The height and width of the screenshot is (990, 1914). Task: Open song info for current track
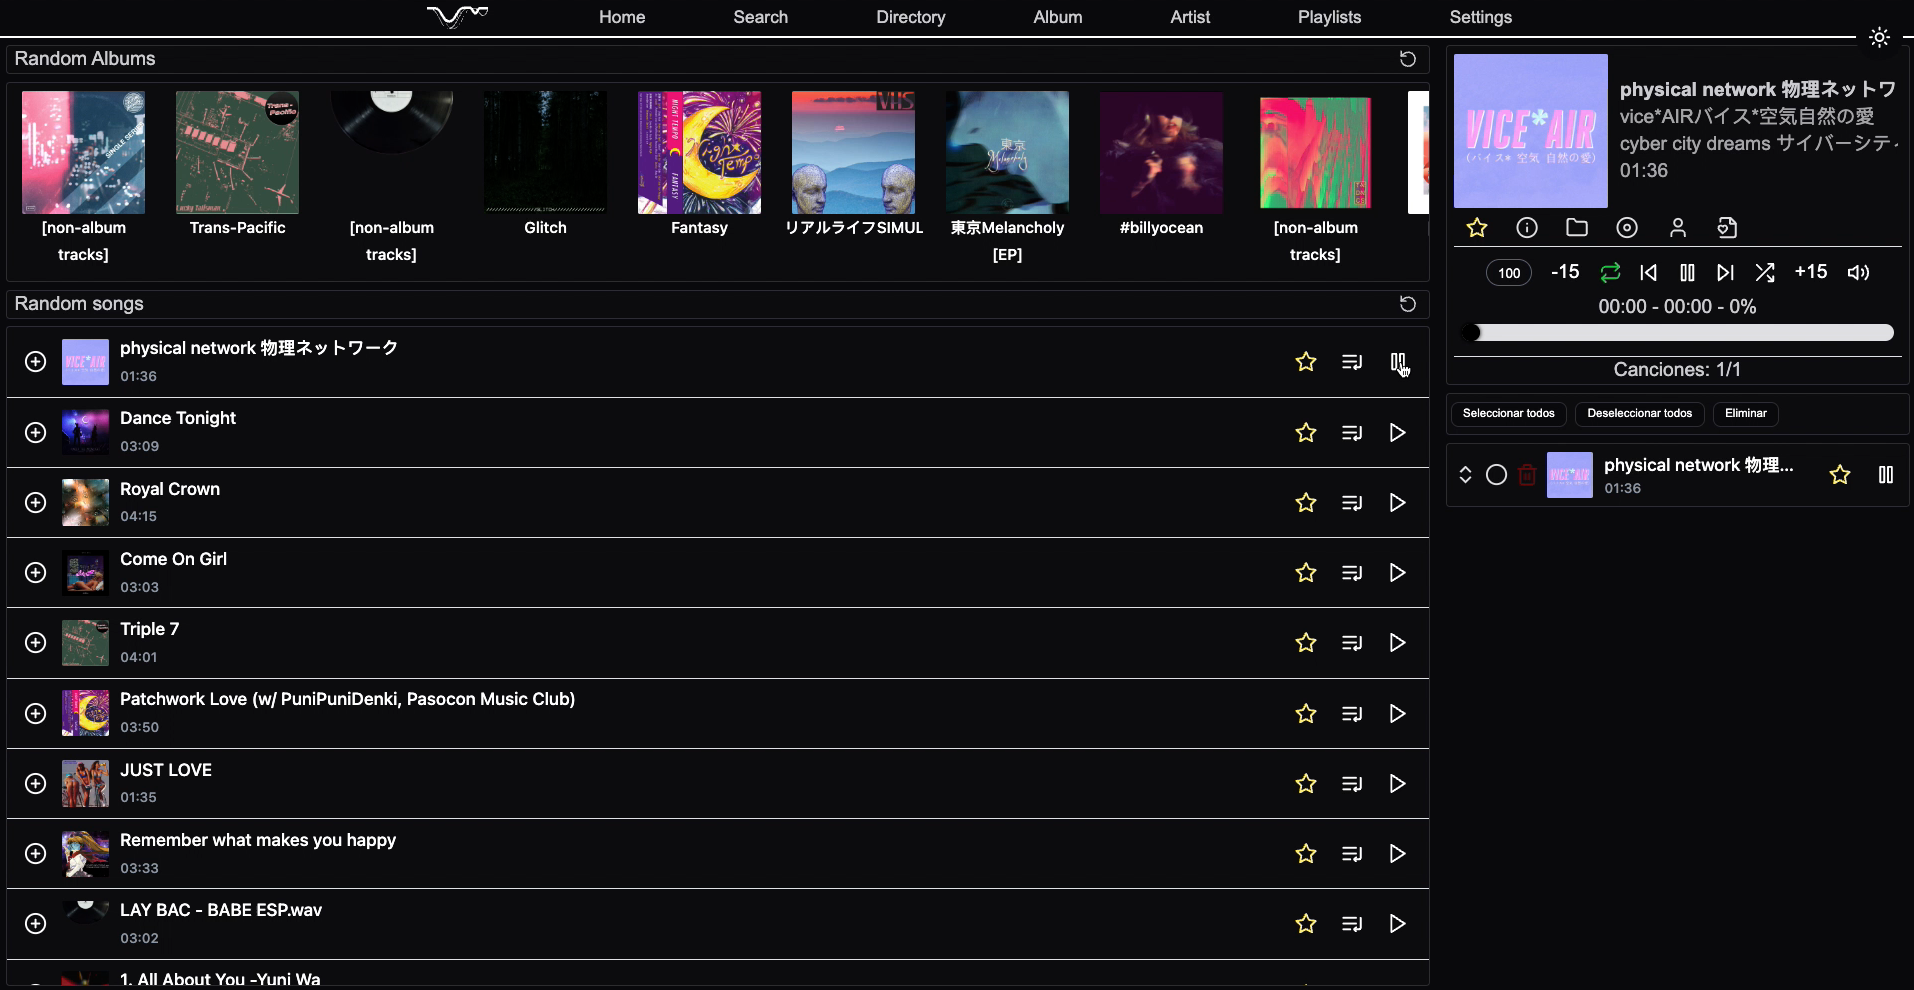point(1527,228)
